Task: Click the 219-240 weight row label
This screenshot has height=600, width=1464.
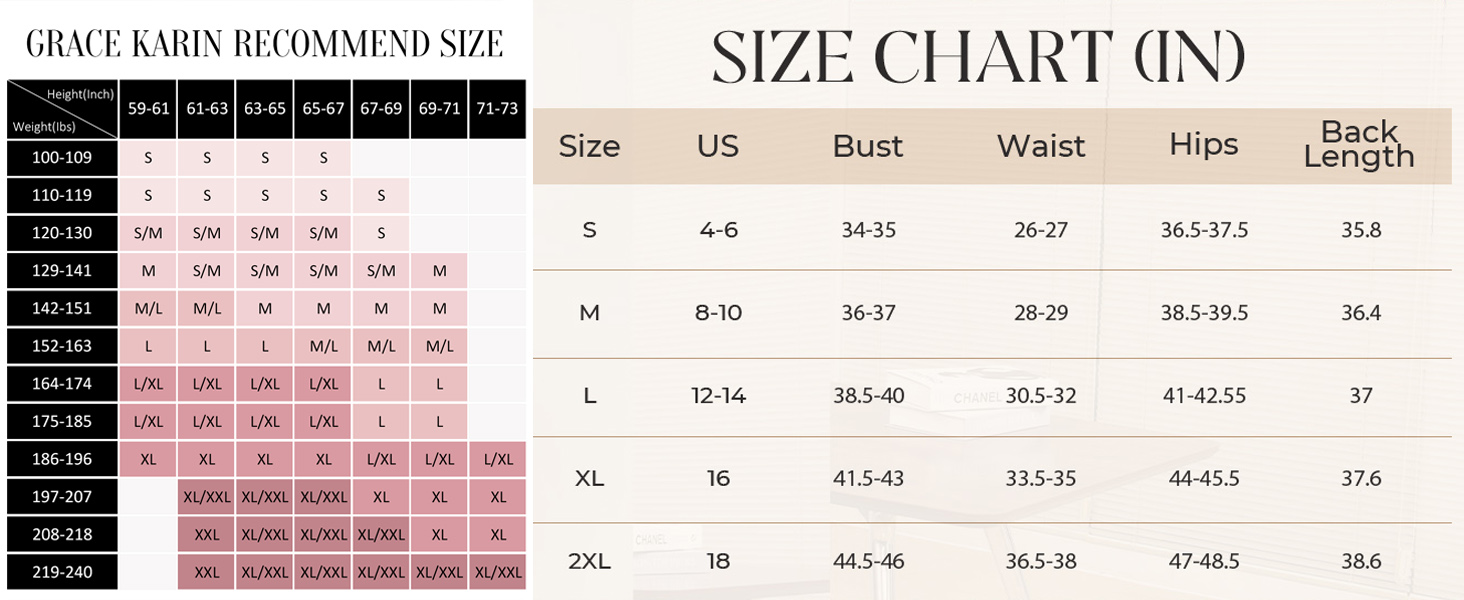Action: [x=62, y=572]
